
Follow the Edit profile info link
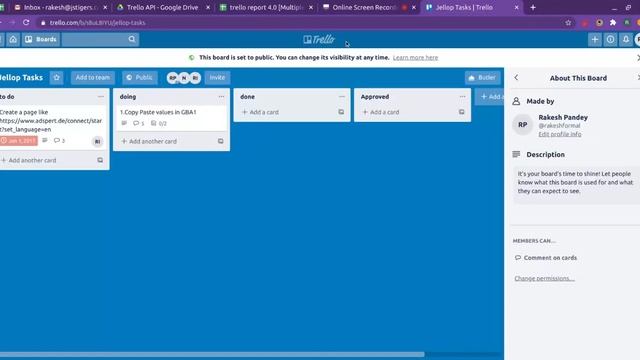[560, 134]
